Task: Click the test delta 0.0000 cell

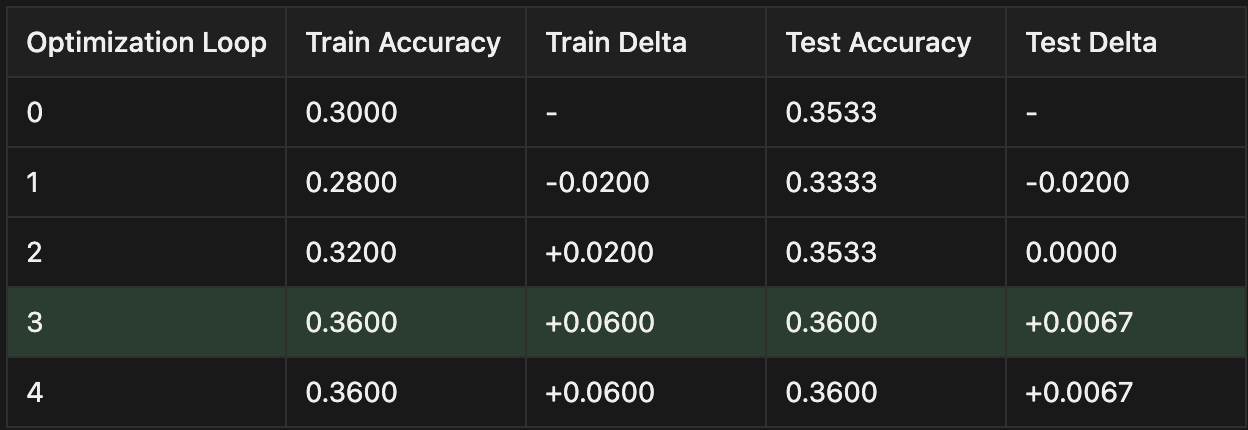Action: pos(1071,252)
